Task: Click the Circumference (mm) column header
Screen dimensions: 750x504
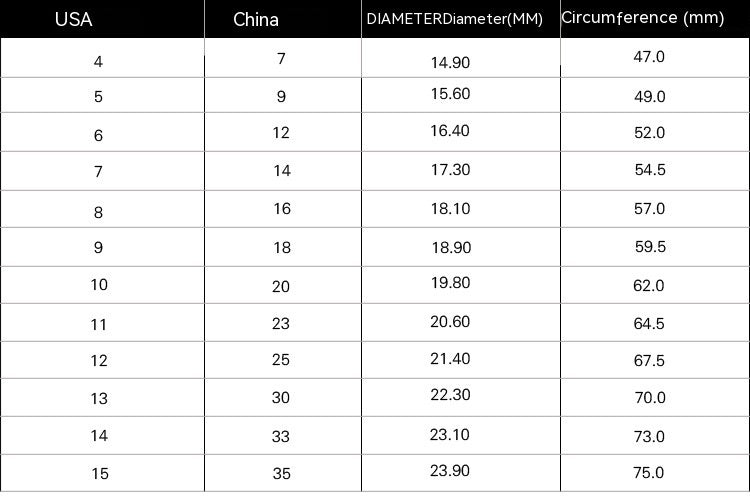Action: (643, 18)
